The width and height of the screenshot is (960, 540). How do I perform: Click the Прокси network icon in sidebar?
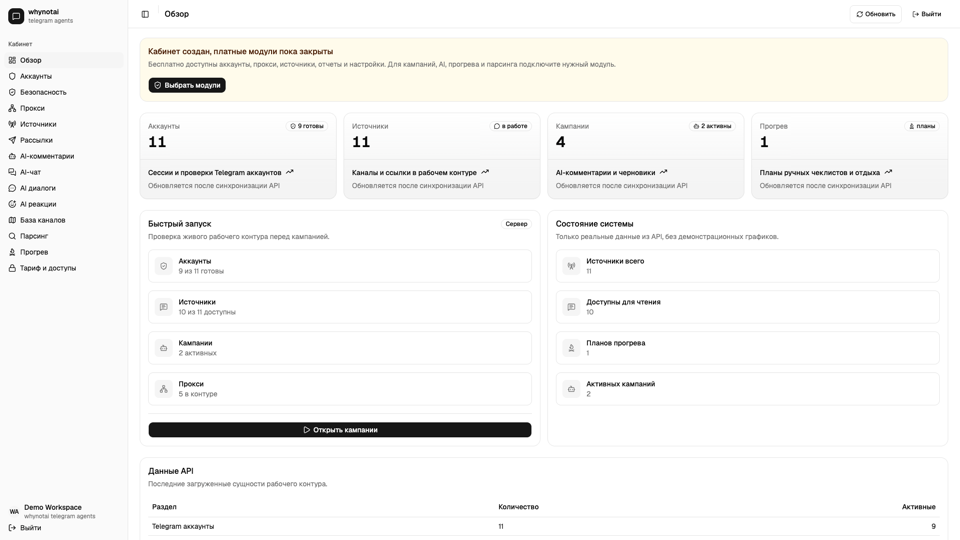click(x=12, y=108)
